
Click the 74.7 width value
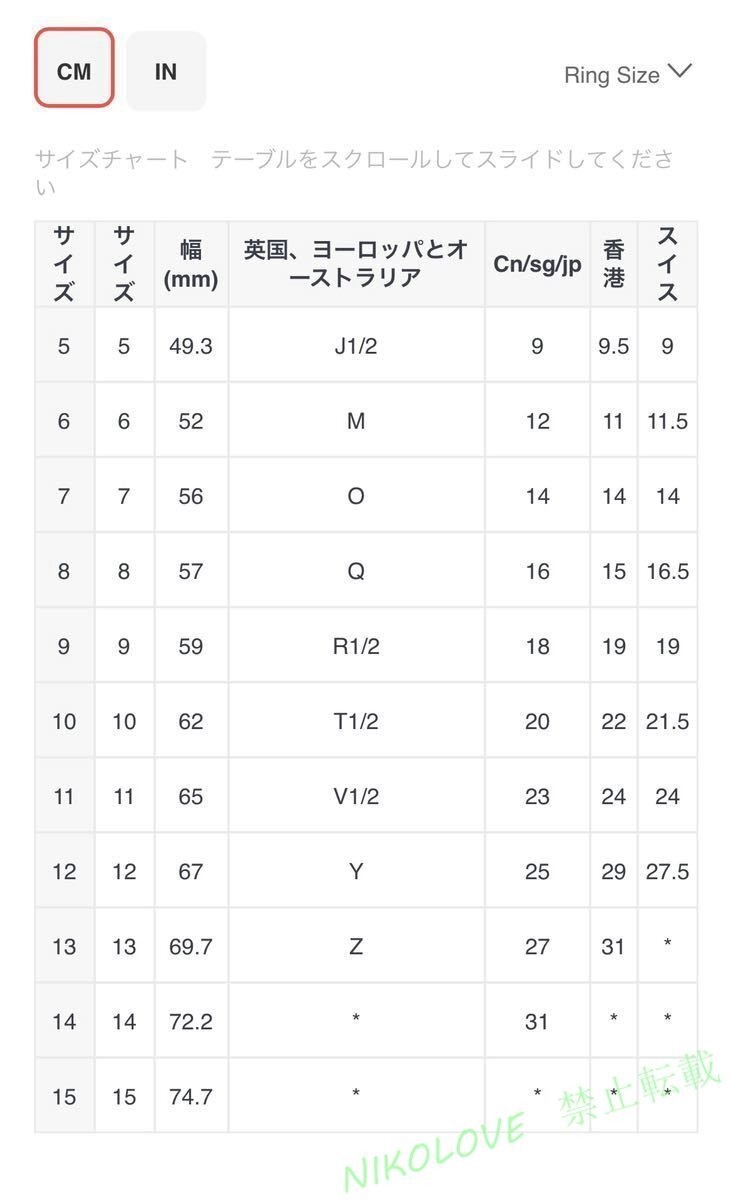pos(192,1096)
